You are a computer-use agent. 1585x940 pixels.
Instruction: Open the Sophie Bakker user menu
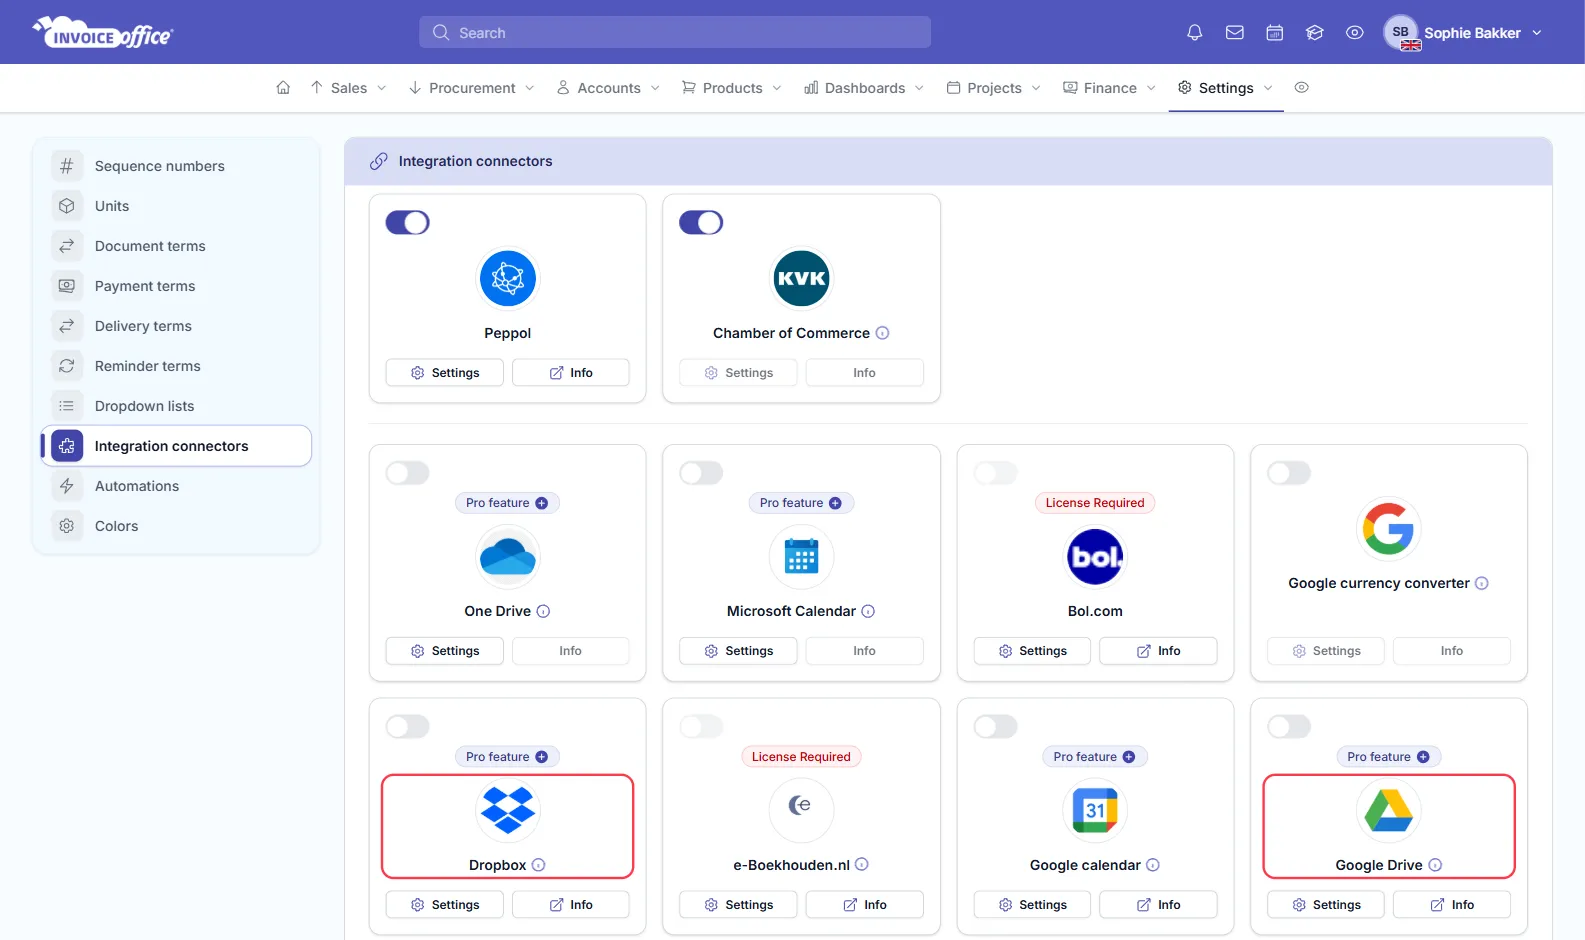click(1463, 33)
